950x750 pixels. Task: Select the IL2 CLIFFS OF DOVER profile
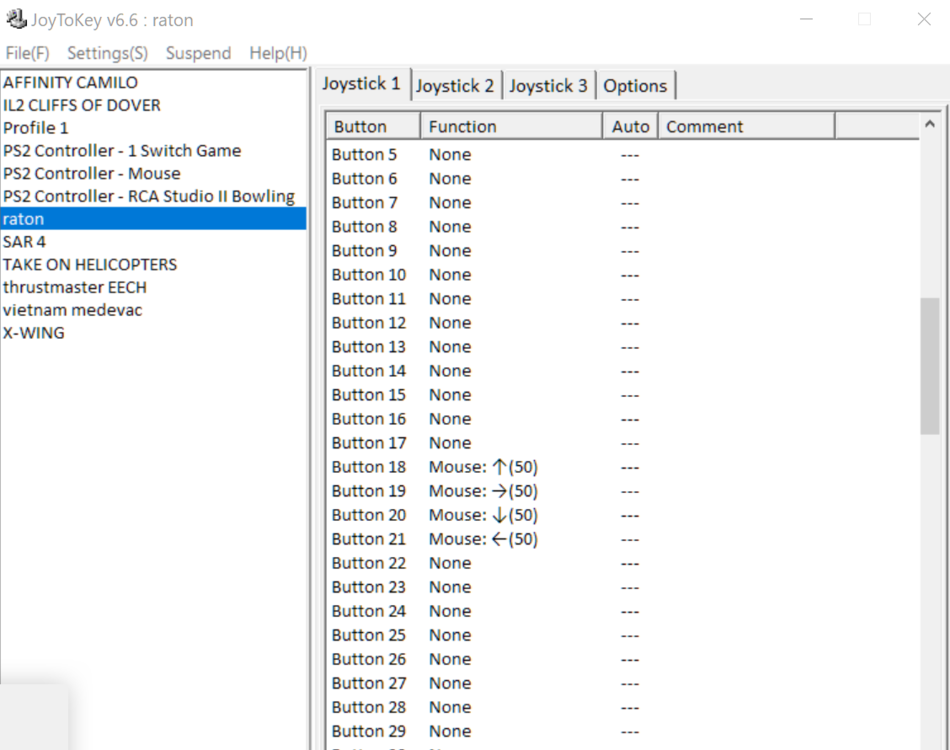(x=154, y=105)
